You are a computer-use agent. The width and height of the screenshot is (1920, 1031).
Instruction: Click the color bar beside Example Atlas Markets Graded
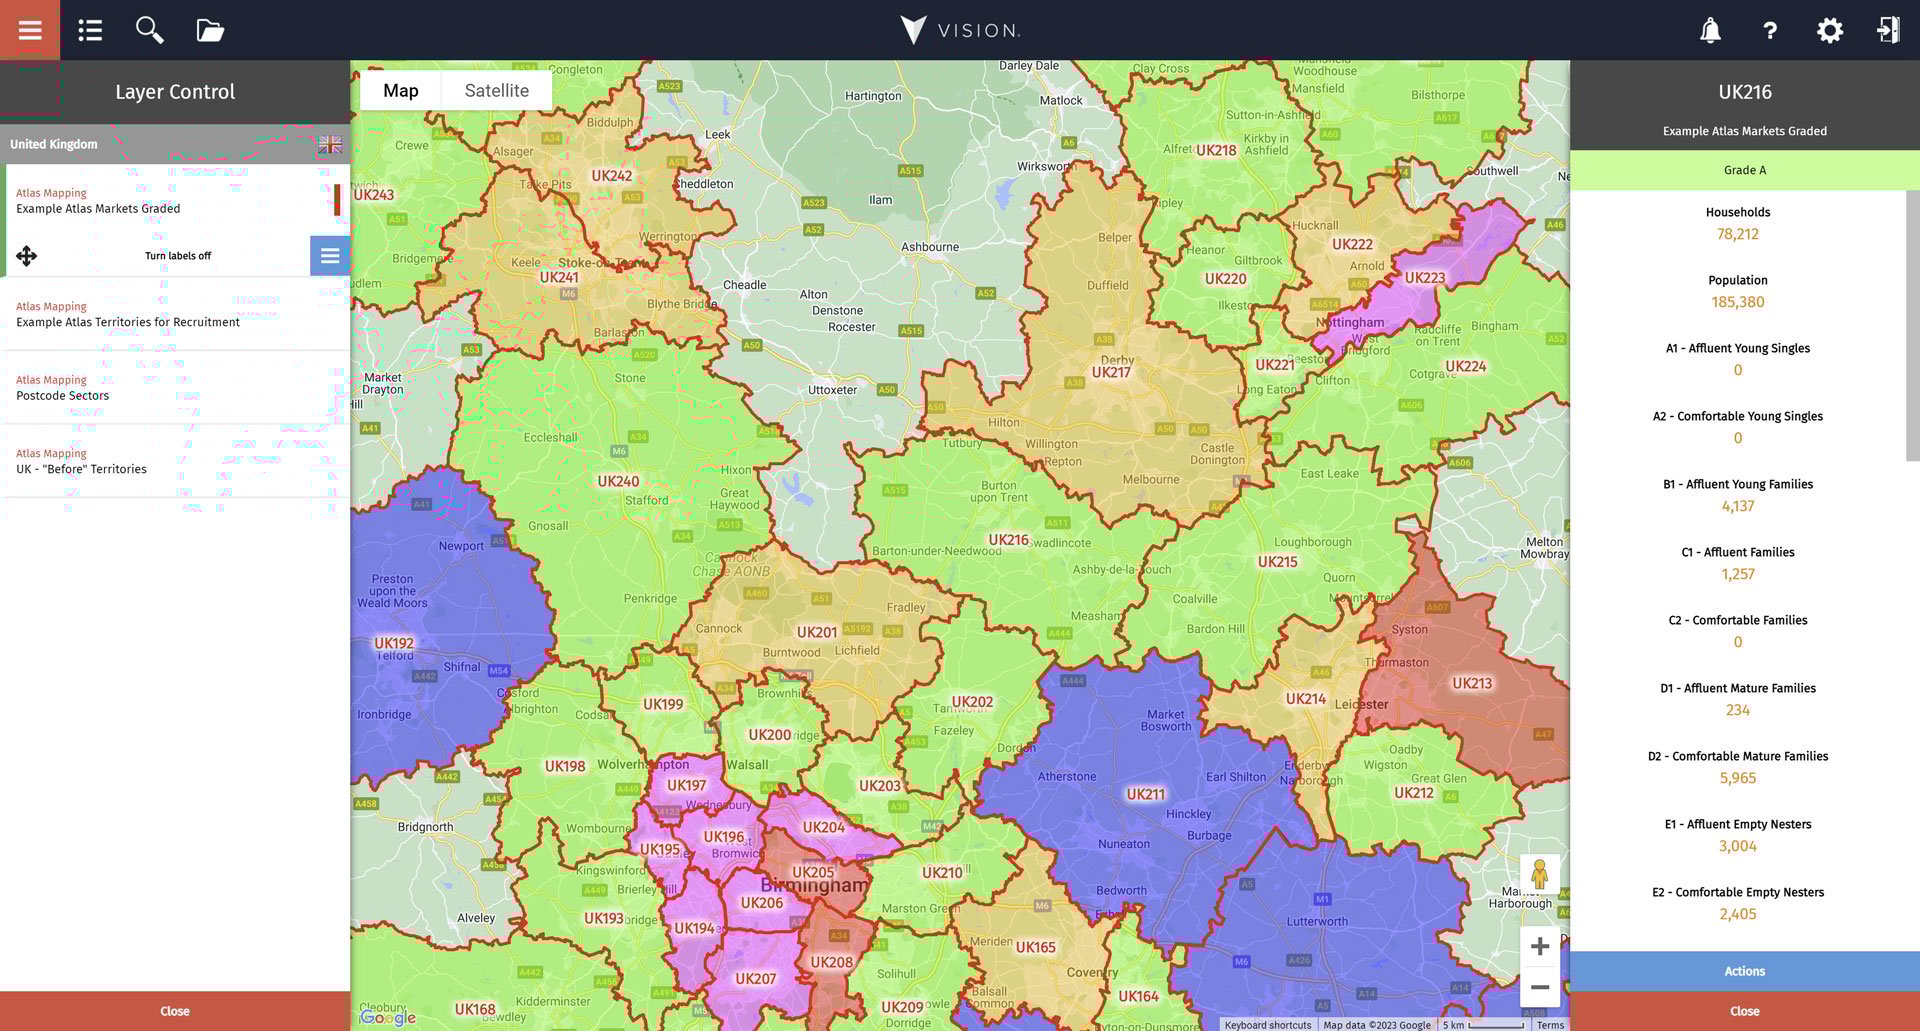[x=337, y=200]
